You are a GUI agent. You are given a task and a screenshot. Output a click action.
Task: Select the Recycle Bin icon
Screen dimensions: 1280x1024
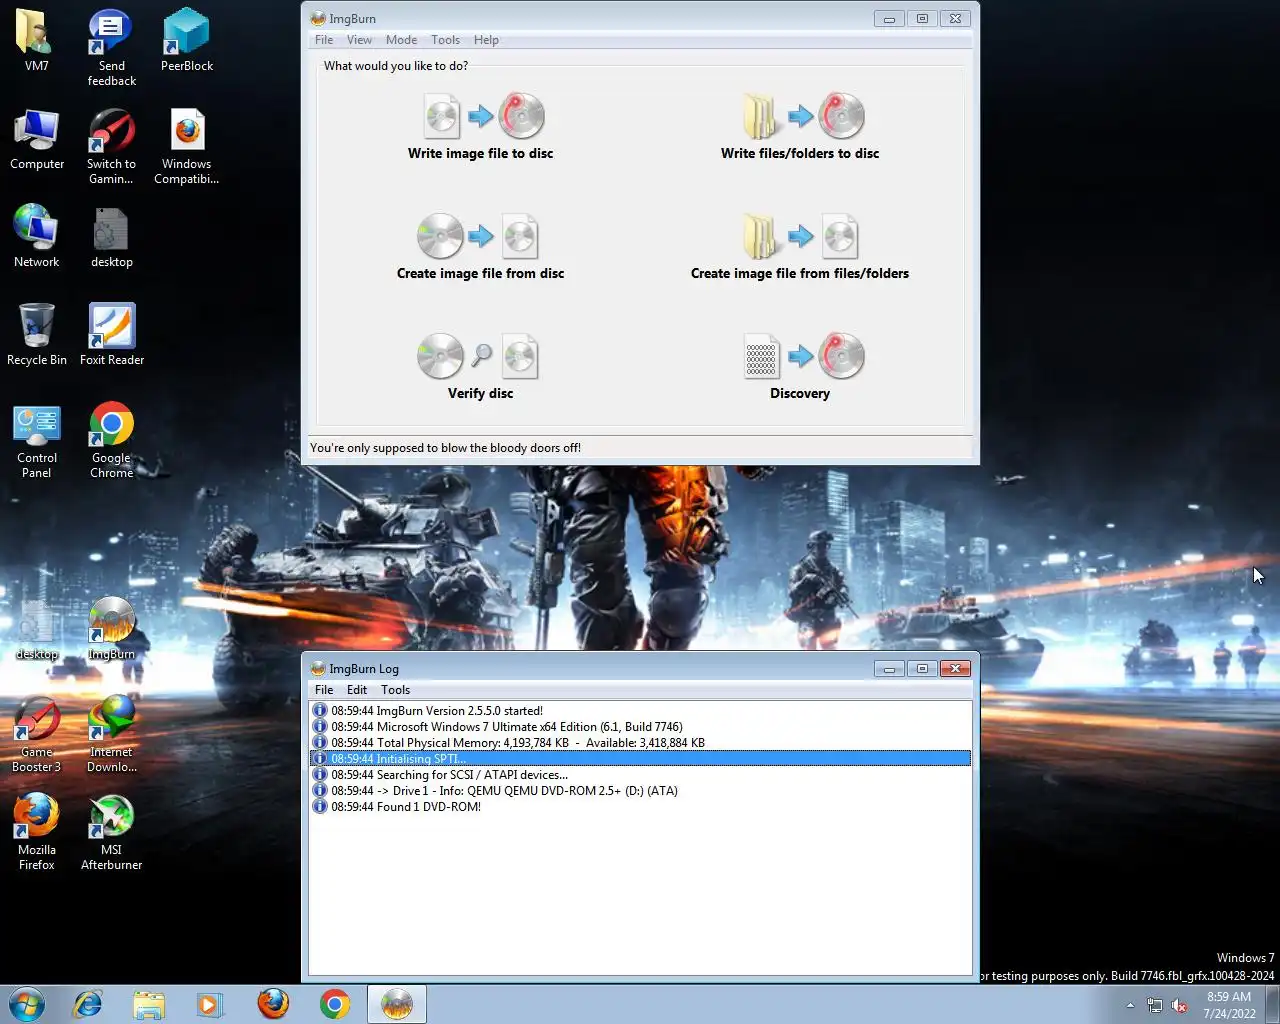pos(37,334)
